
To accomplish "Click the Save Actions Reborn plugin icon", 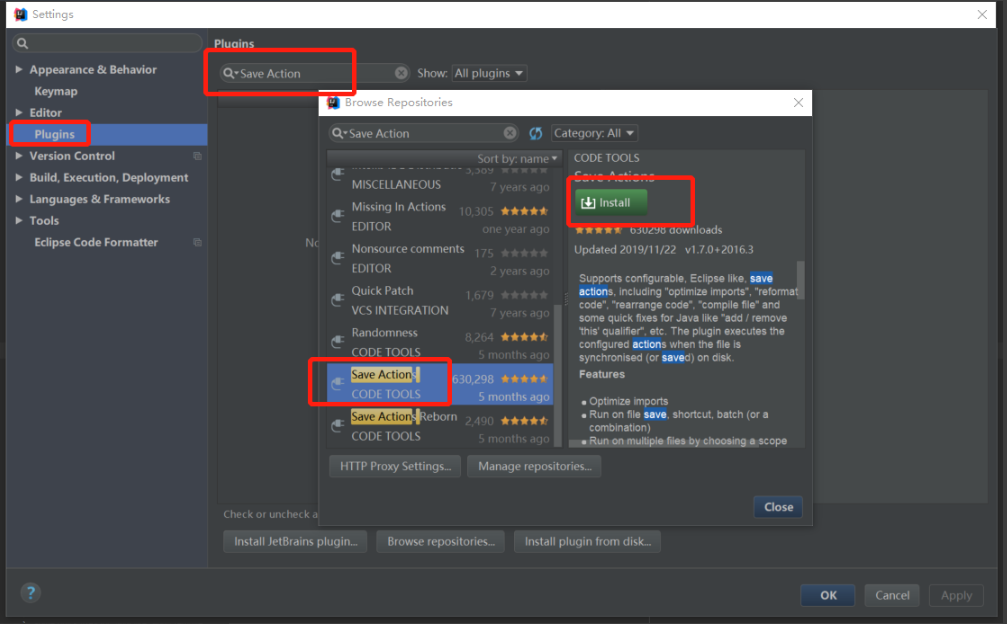I will coord(338,426).
